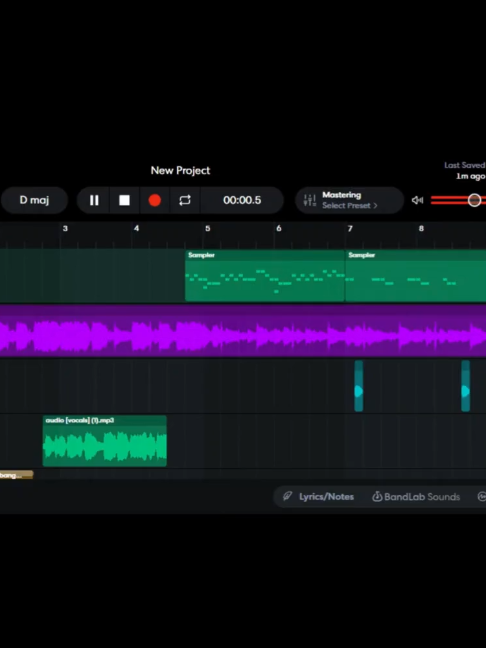This screenshot has height=648, width=486.
Task: Start recording with the red record button
Action: coord(155,200)
